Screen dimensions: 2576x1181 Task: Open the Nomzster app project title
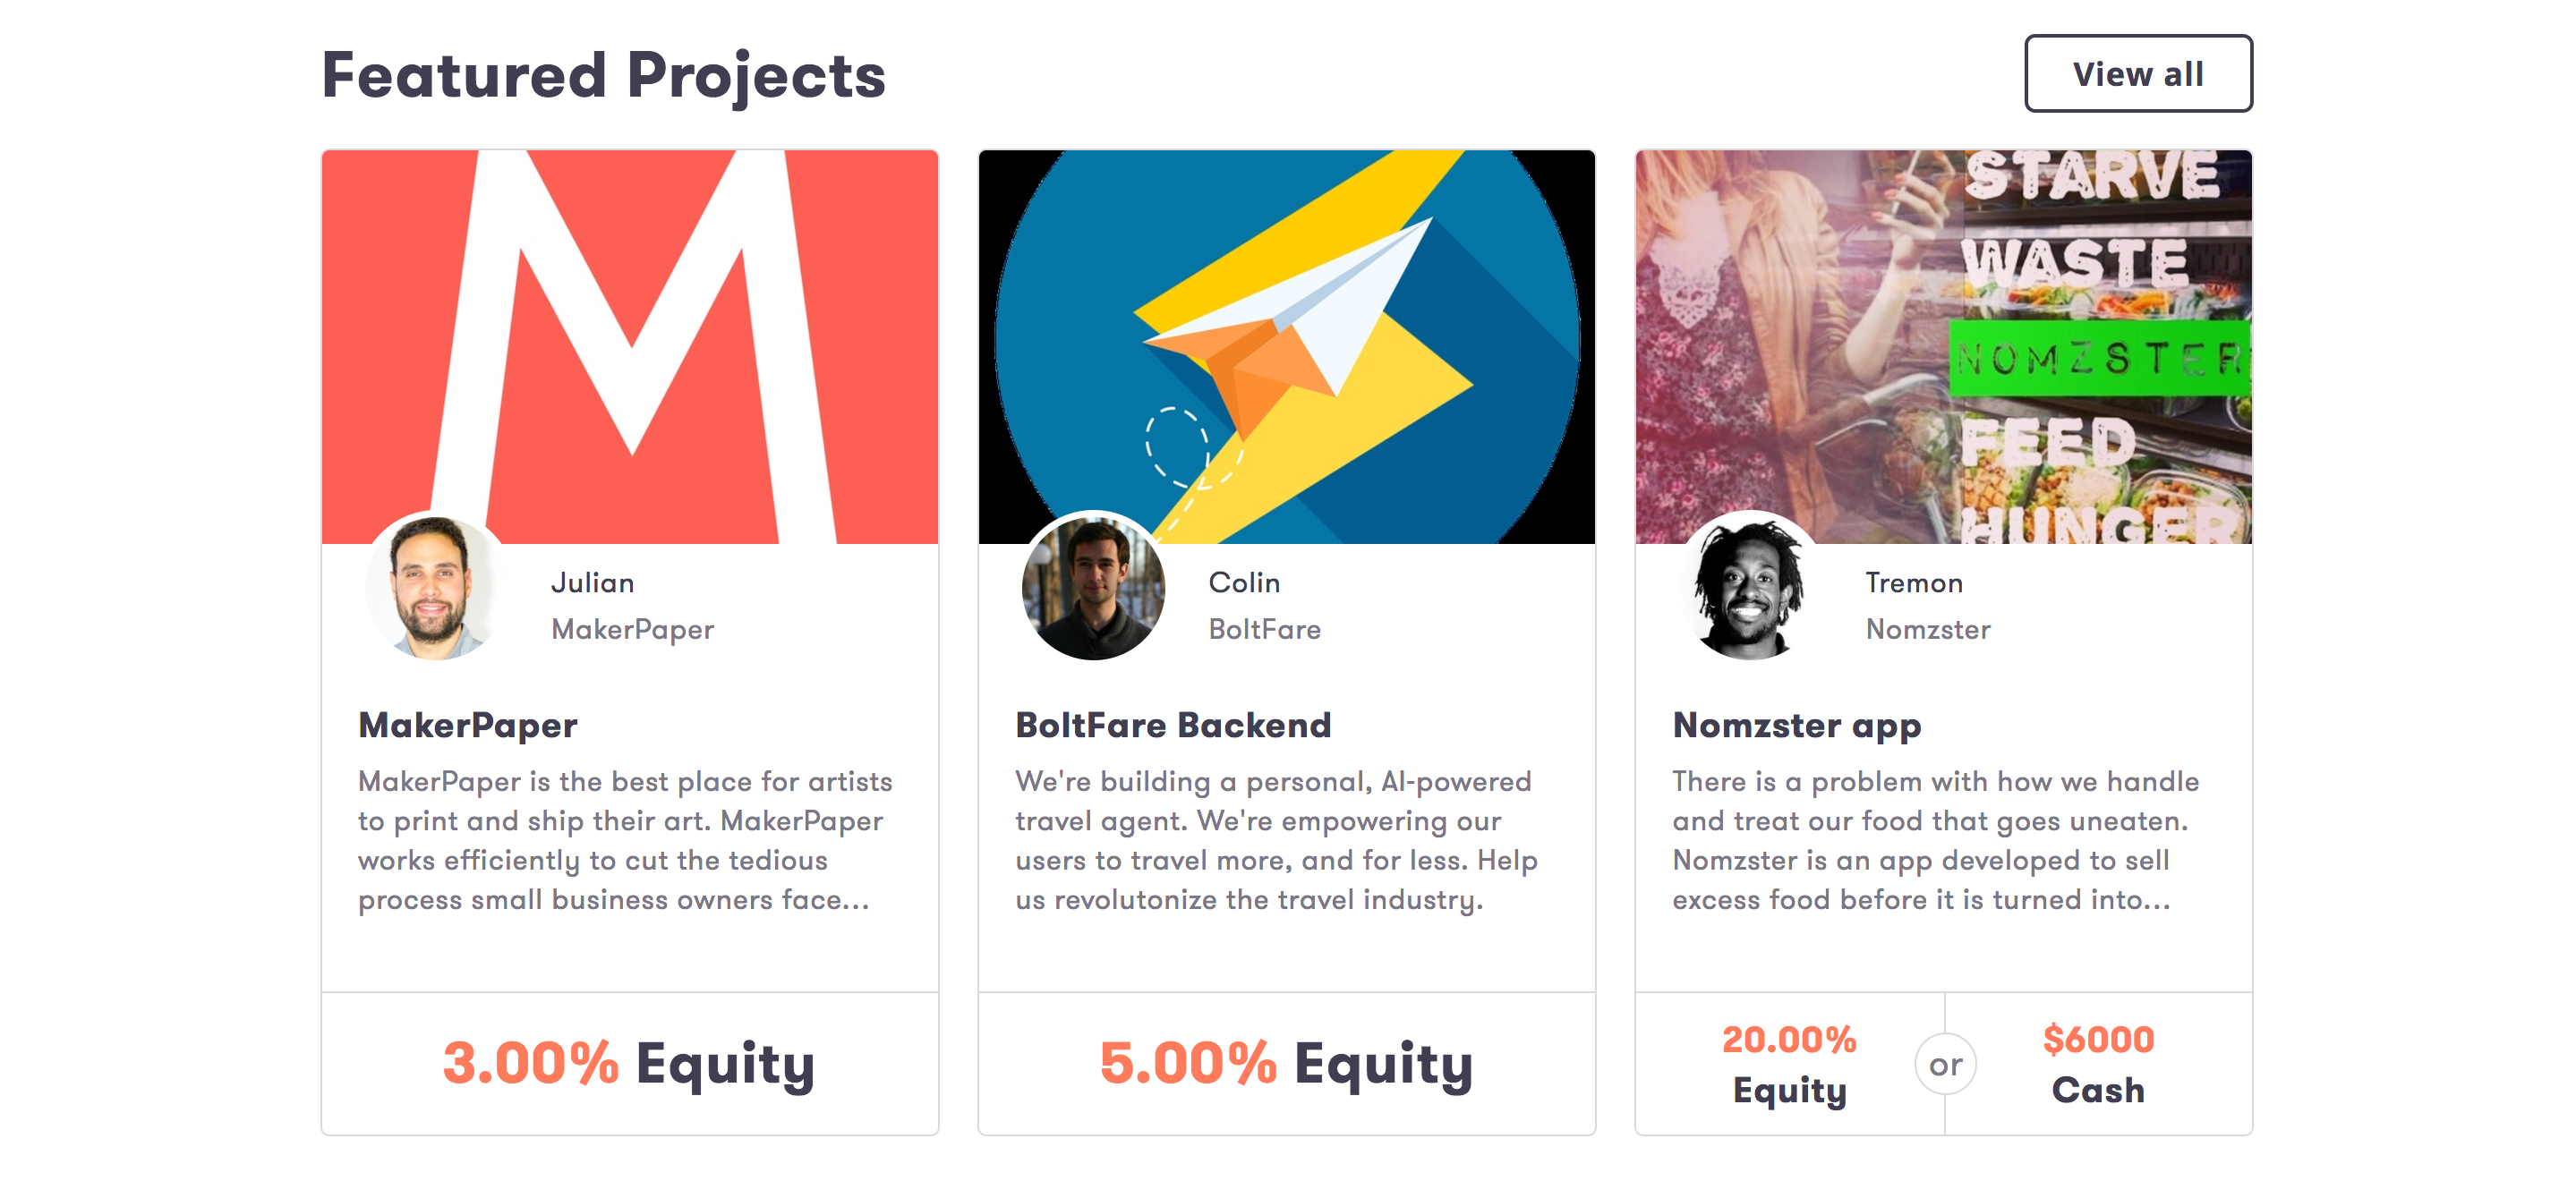[1796, 725]
